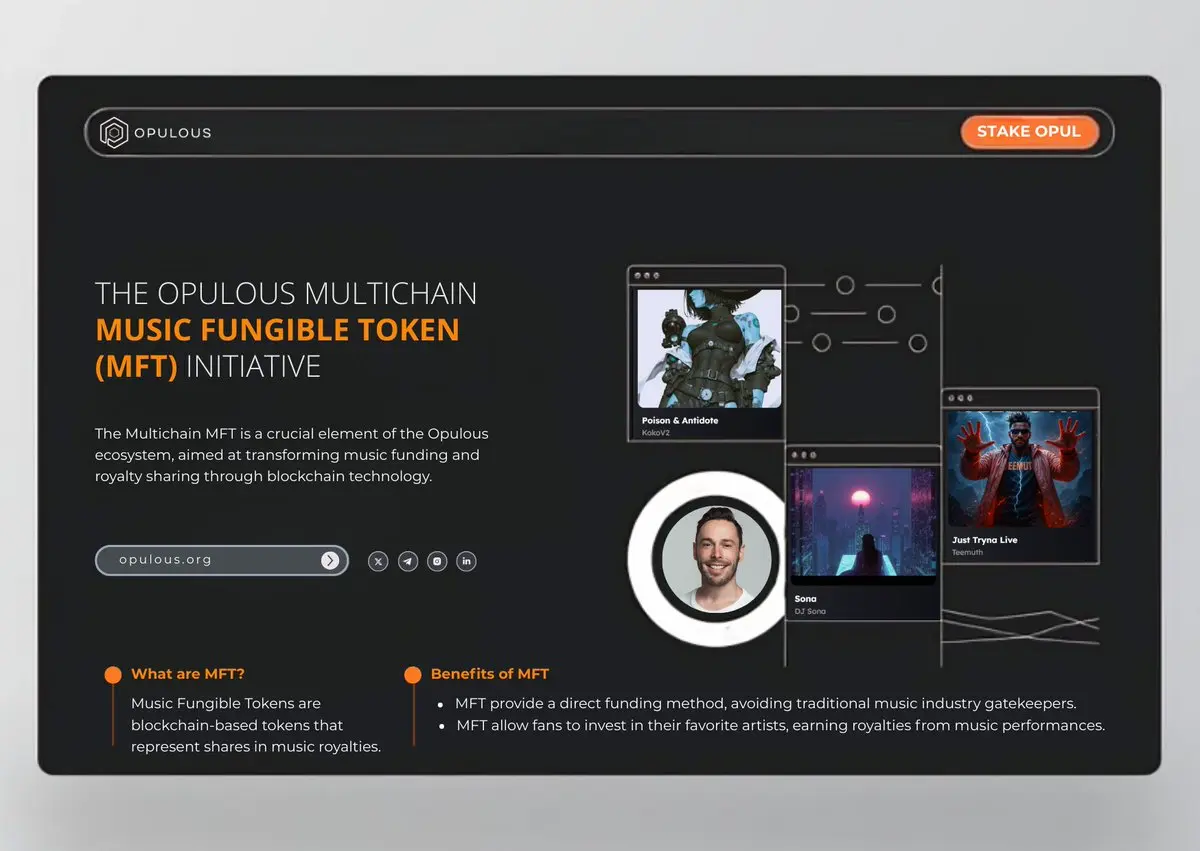The image size is (1200, 851).
Task: Click the bullet about fans earning royalties
Action: (780, 725)
